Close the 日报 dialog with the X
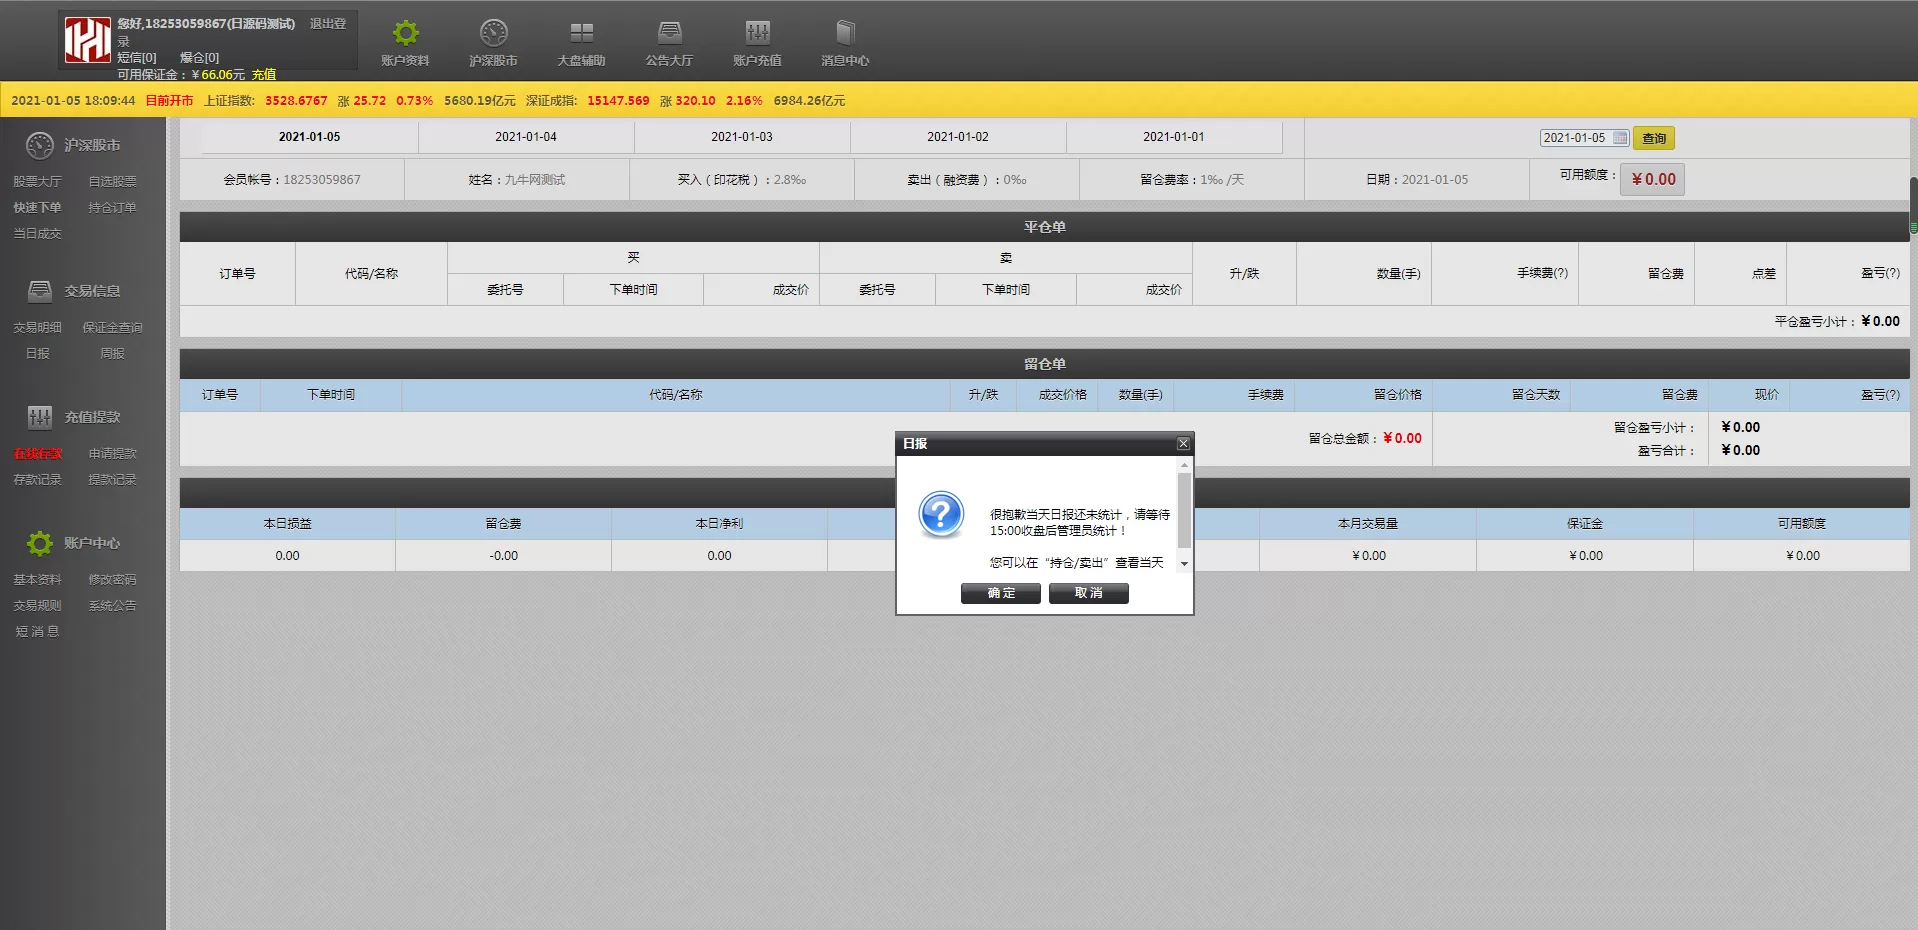1918x930 pixels. tap(1183, 444)
